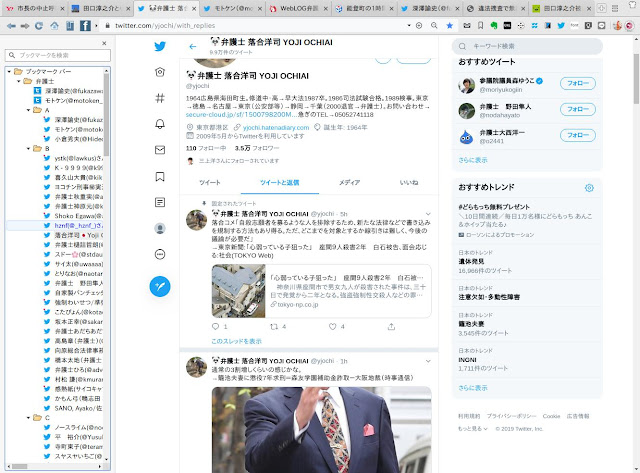Click the page vertical scrollbar thumb

click(x=636, y=78)
